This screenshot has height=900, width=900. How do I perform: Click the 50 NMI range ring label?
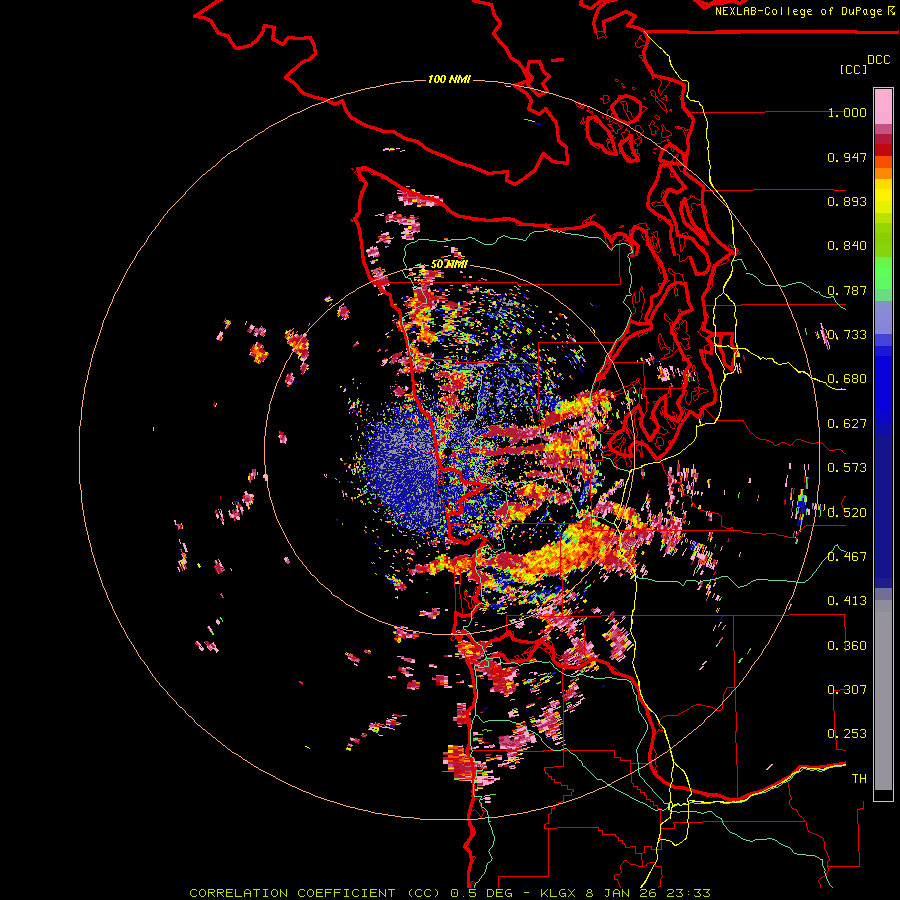449,264
